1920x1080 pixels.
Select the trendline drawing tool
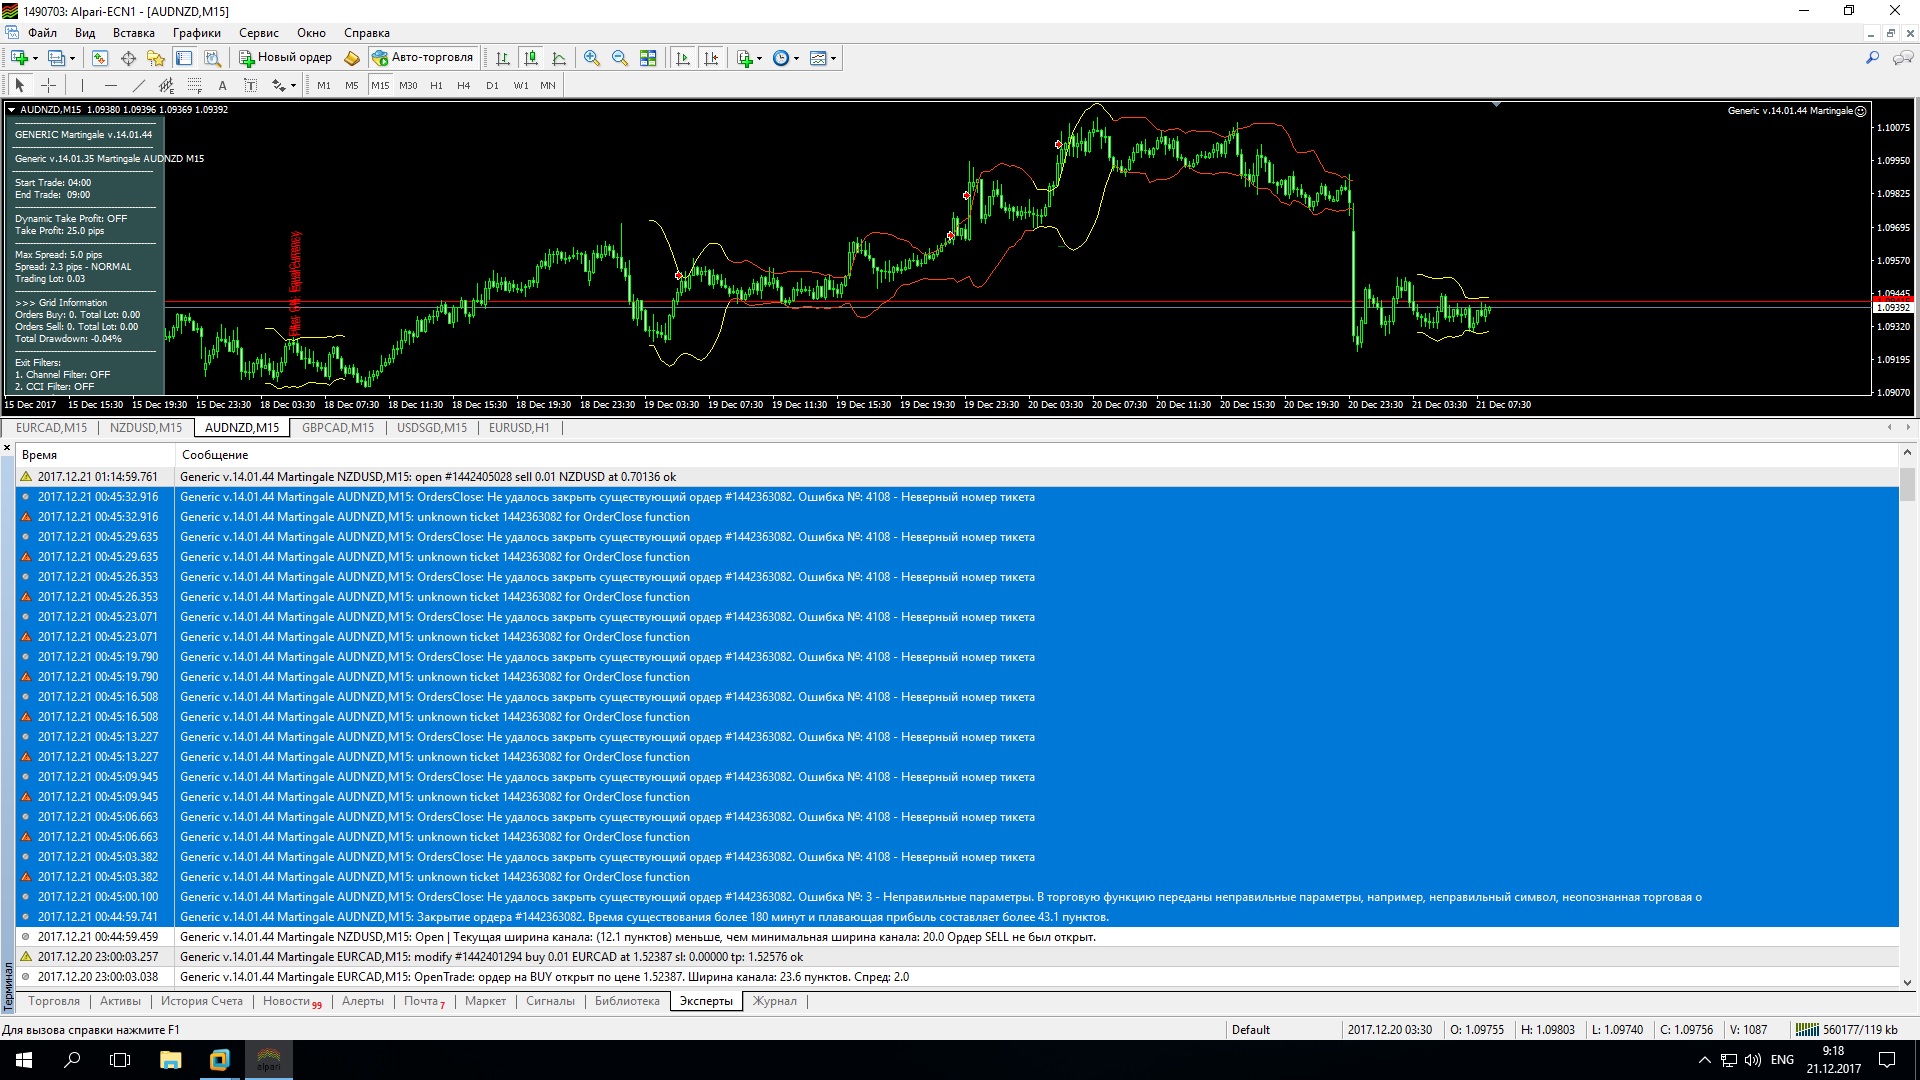[138, 85]
